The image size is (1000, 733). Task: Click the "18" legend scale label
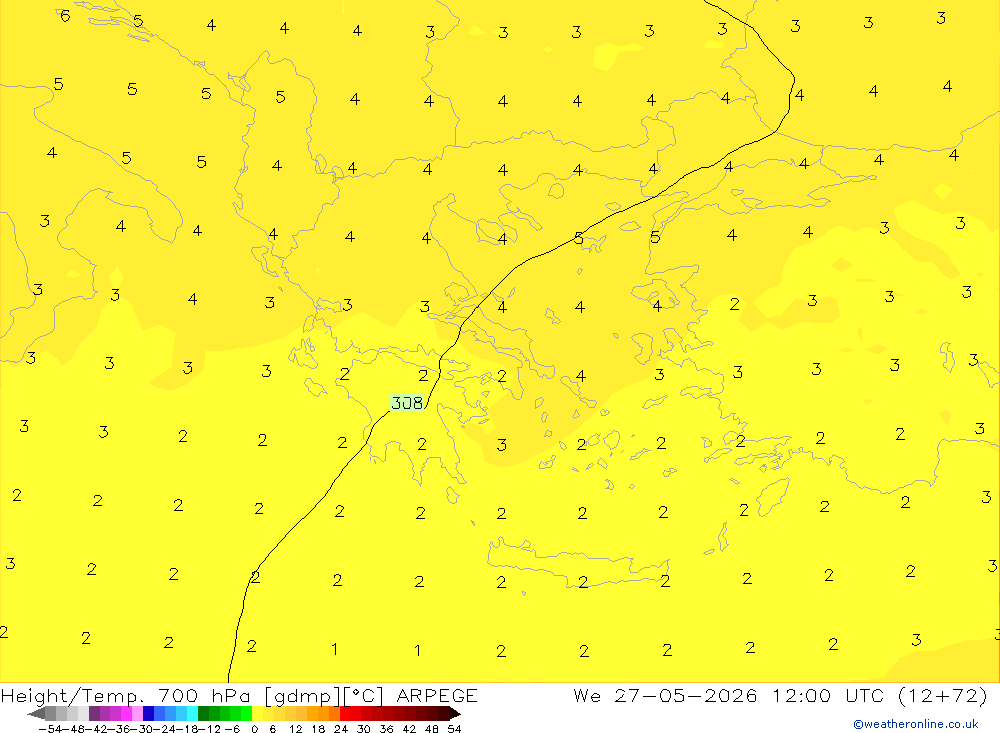(x=318, y=729)
